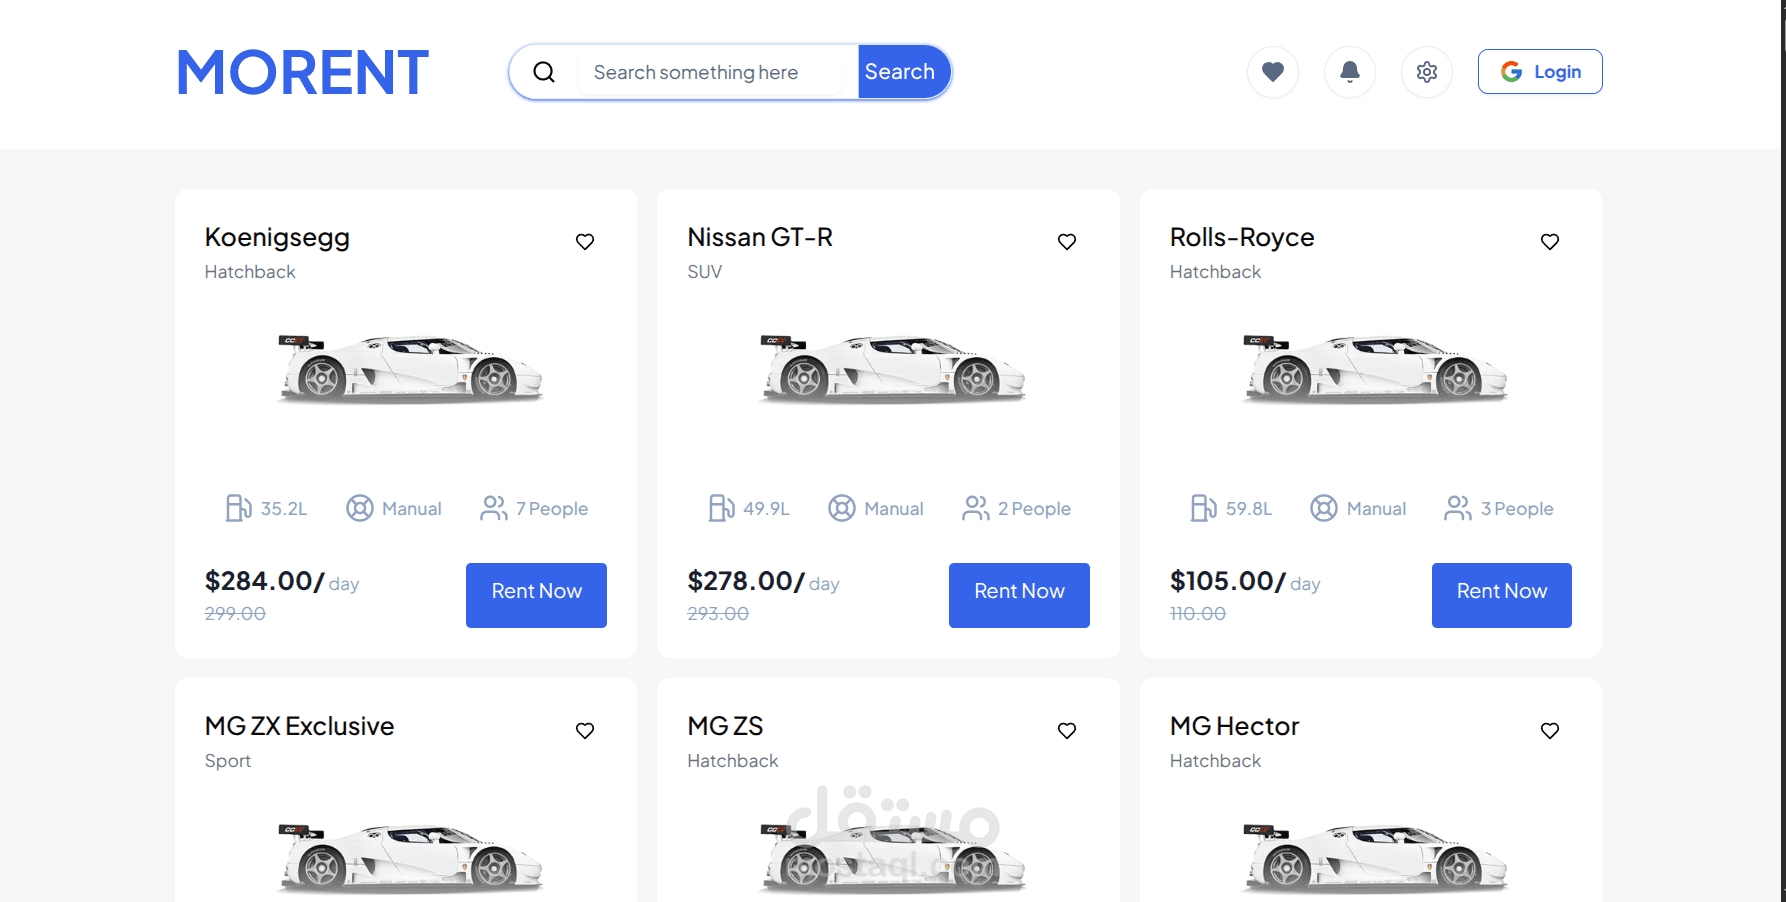This screenshot has width=1786, height=902.
Task: Click the $284.00 price on Koenigsegg
Action: click(264, 581)
